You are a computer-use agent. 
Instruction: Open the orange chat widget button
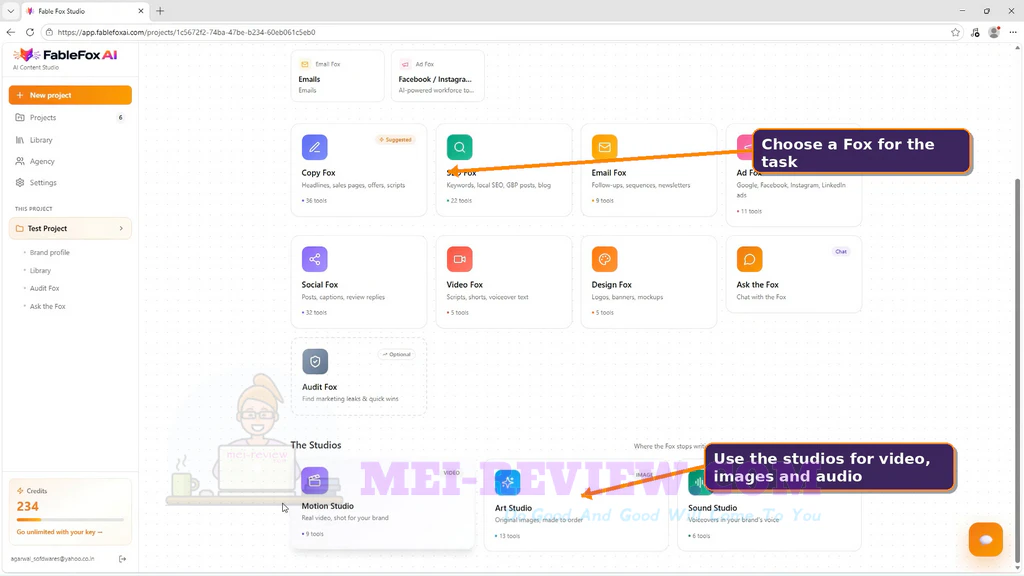point(985,539)
